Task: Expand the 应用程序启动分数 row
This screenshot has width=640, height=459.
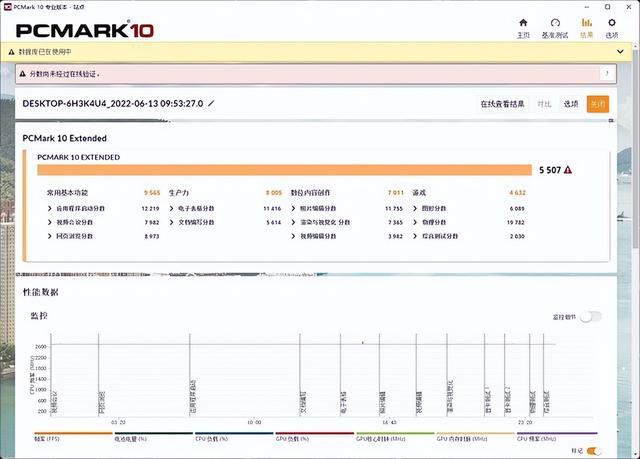Action: [x=50, y=208]
